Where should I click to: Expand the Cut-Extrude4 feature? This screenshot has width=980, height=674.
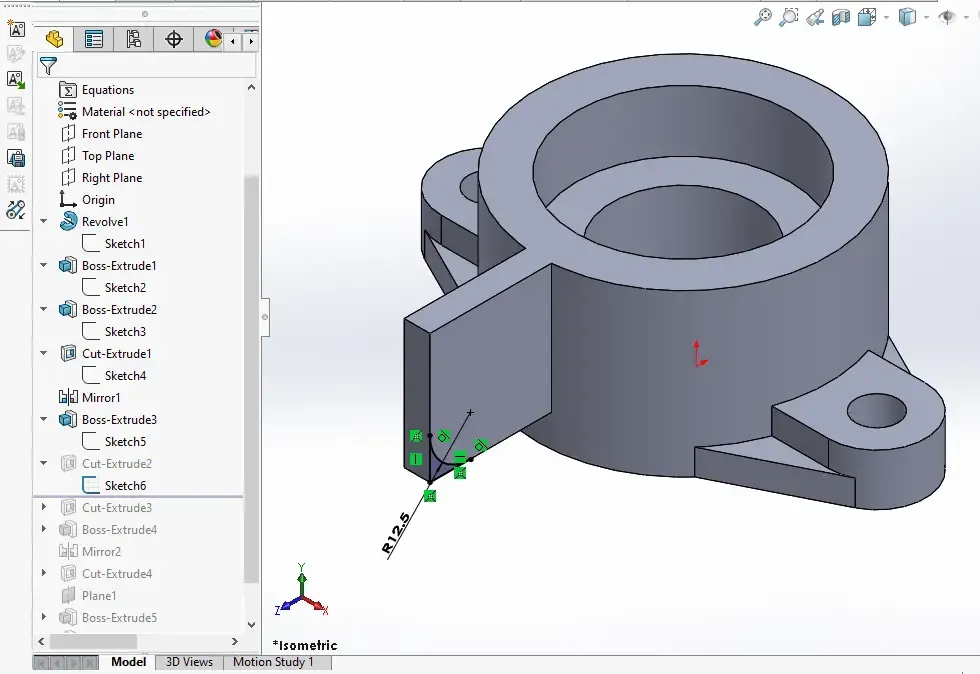44,573
